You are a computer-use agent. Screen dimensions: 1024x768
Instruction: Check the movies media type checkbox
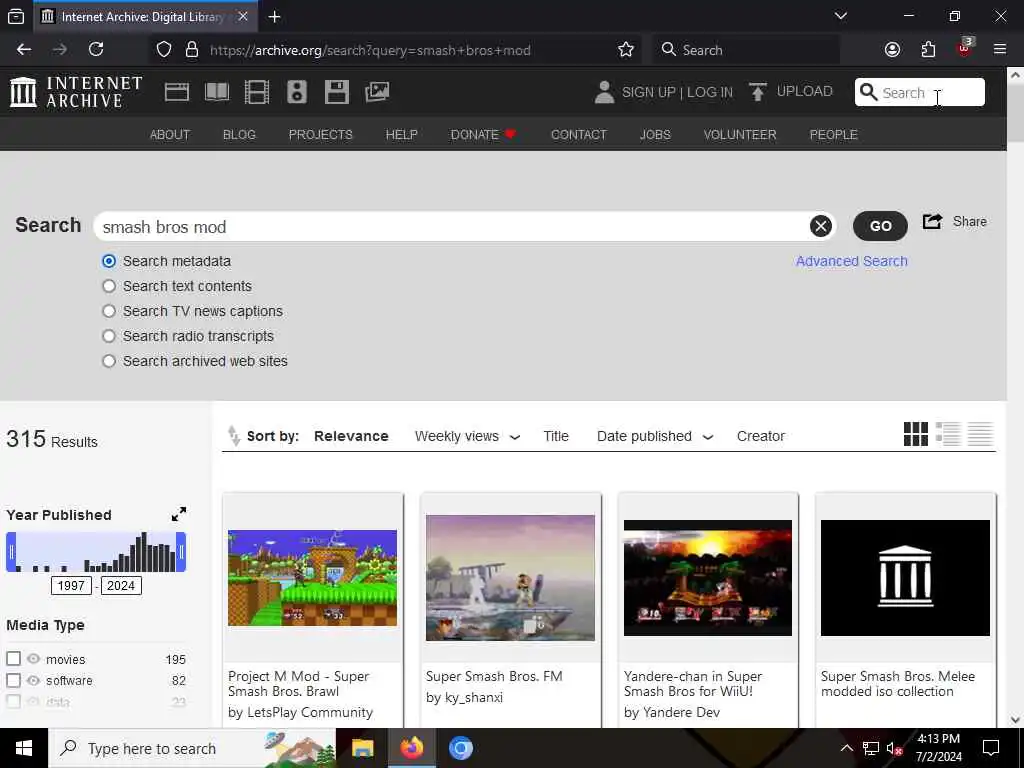click(14, 658)
